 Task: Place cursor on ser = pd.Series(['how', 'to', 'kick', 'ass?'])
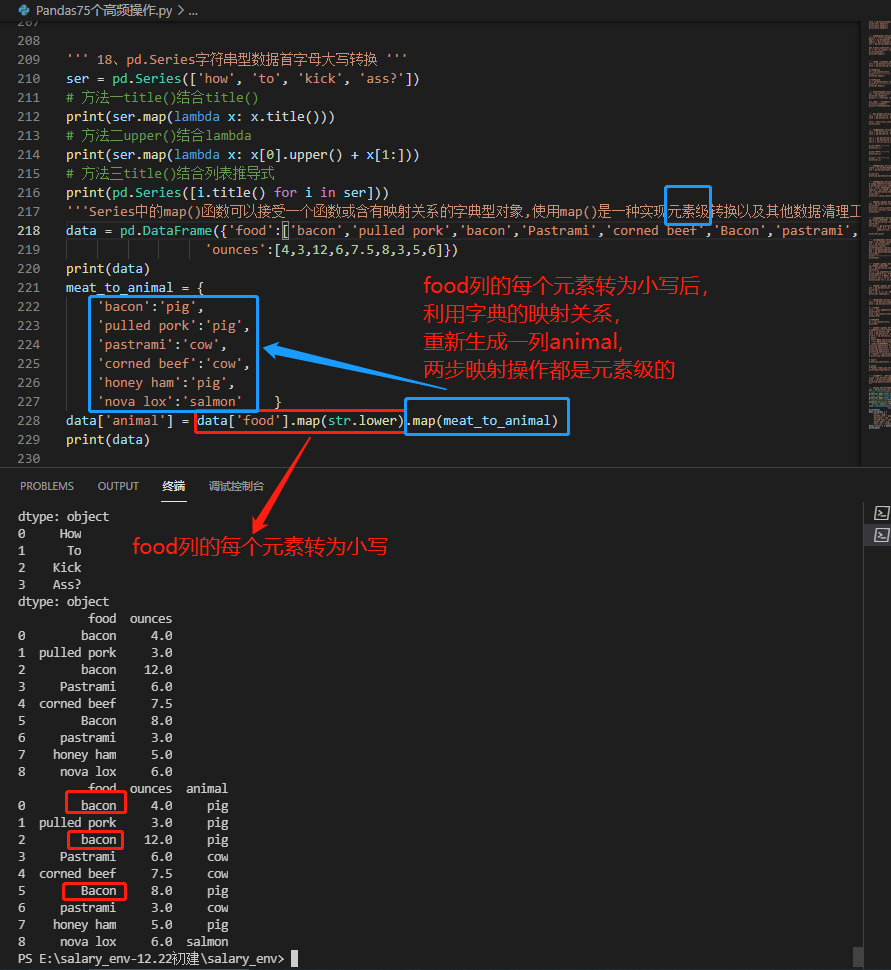tap(243, 79)
